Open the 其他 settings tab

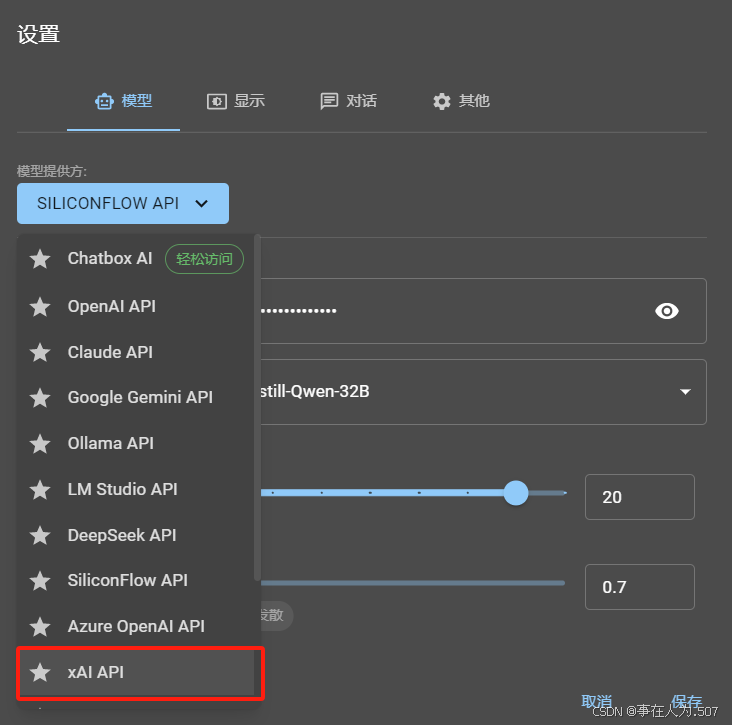[461, 101]
